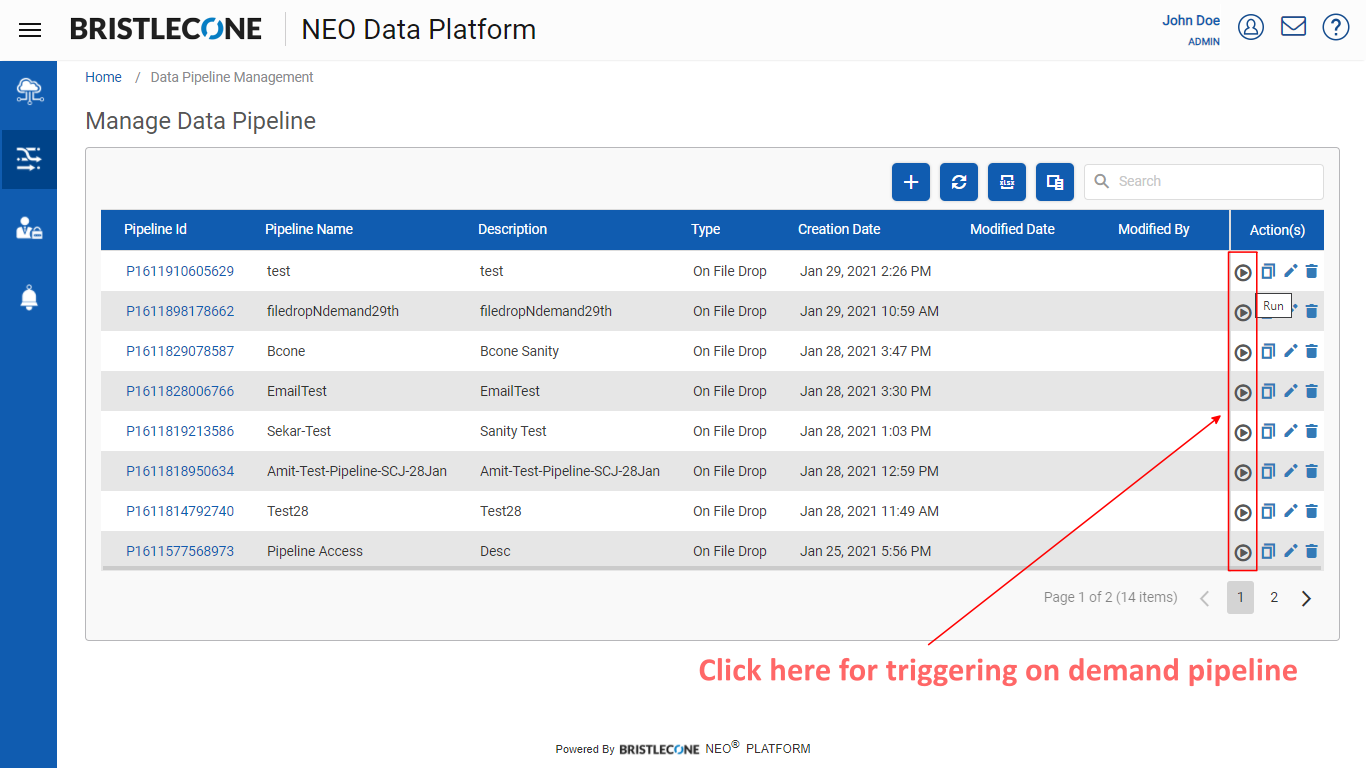The height and width of the screenshot is (768, 1366).
Task: Run the Pipeline Access pipeline
Action: tap(1243, 552)
